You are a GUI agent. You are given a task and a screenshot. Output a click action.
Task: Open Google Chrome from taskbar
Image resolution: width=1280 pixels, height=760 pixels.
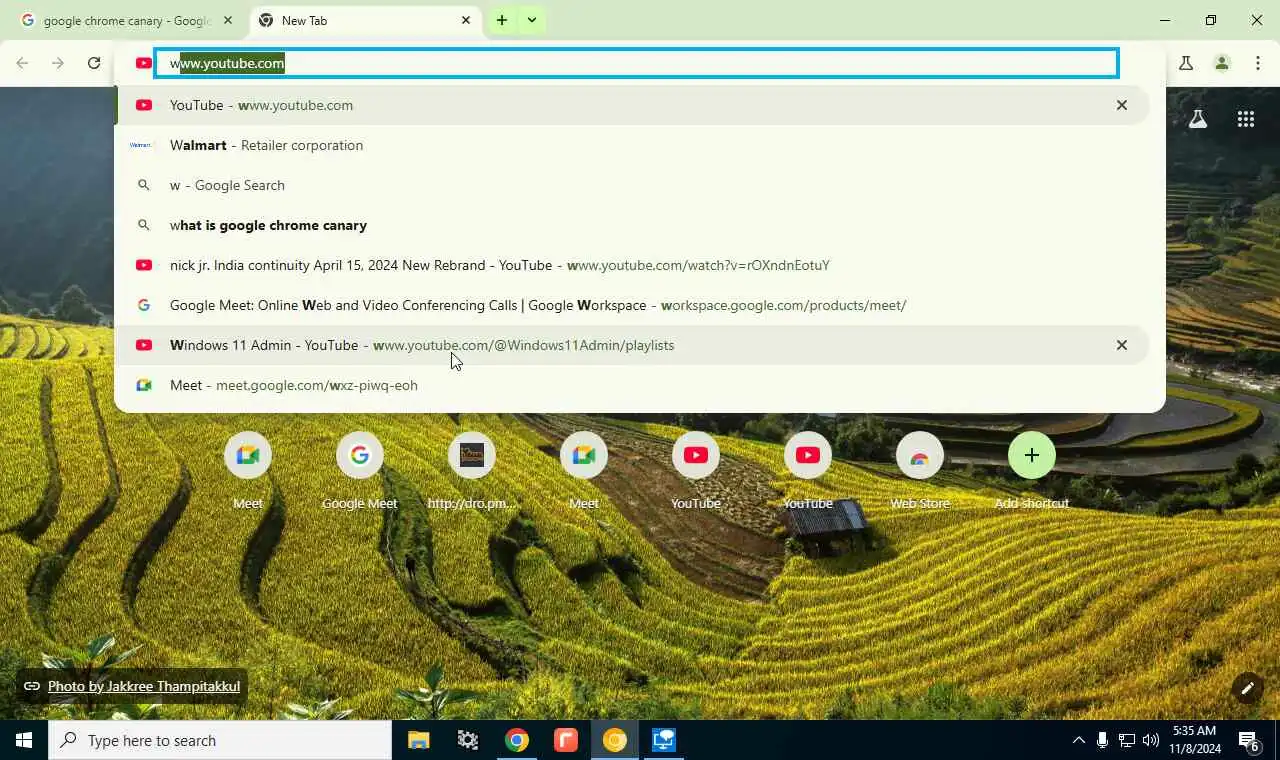pos(516,740)
